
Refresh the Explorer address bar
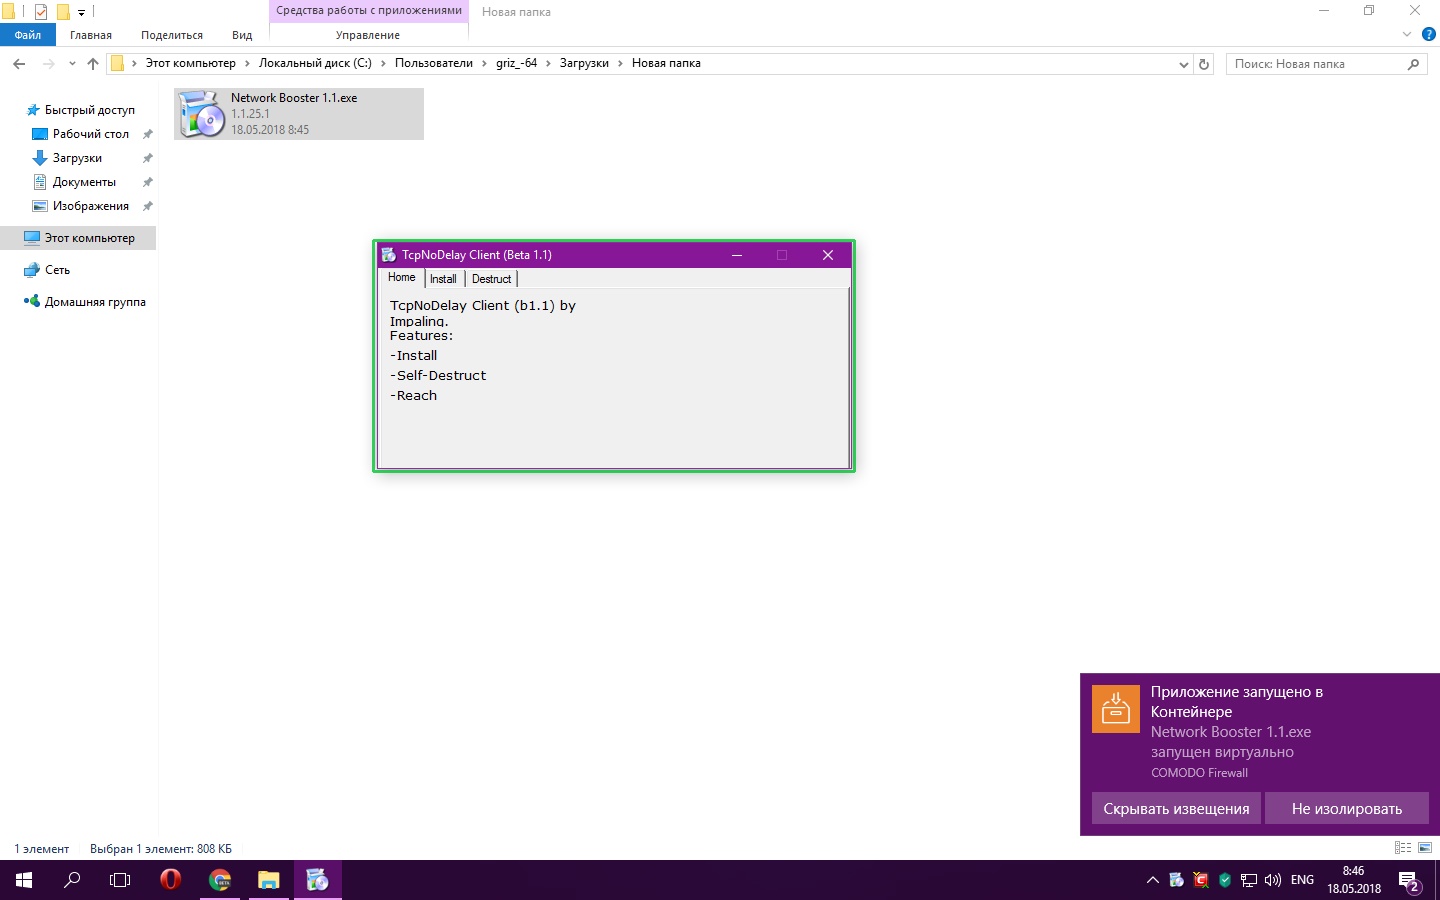click(x=1204, y=64)
